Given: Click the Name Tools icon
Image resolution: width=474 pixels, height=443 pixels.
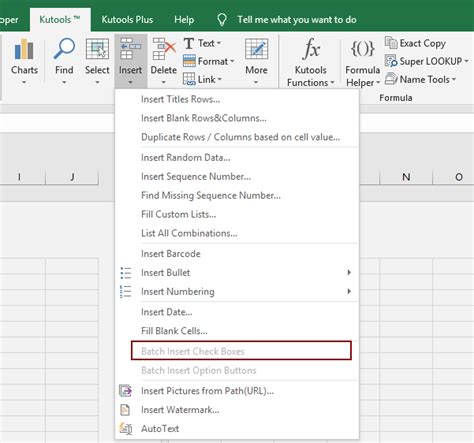Looking at the screenshot, I should pos(391,79).
